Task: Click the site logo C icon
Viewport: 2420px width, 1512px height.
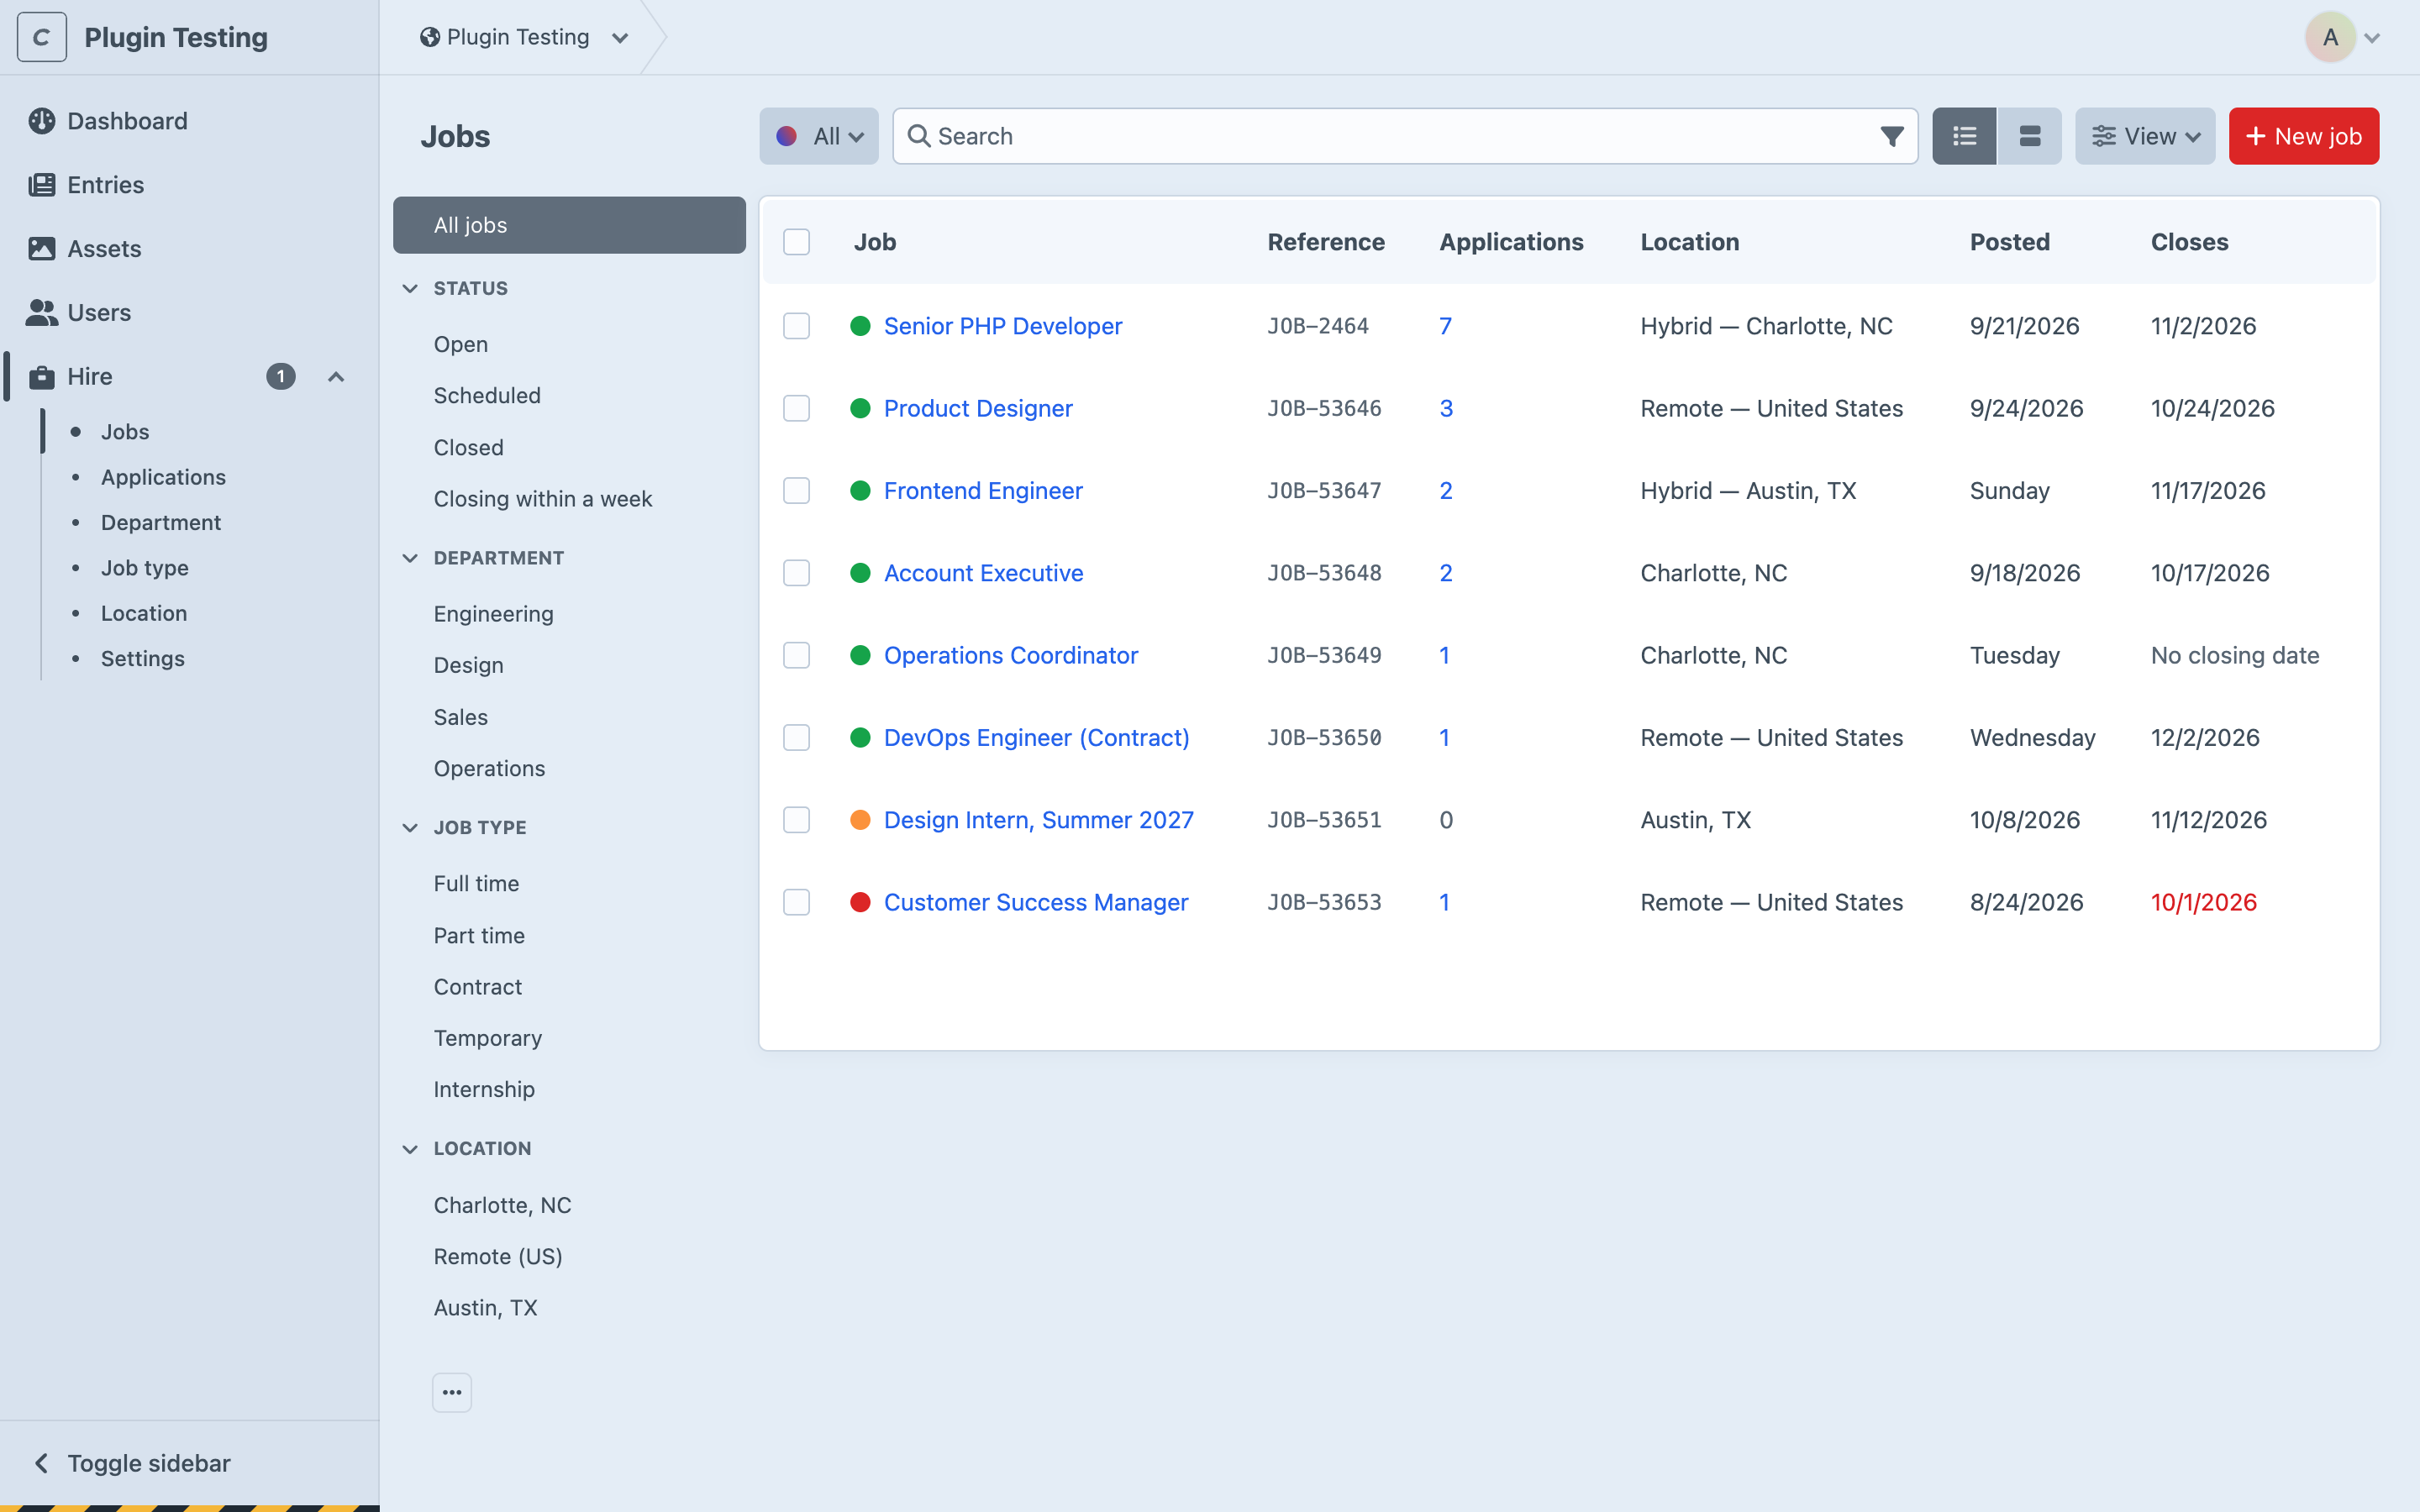Action: (x=42, y=37)
